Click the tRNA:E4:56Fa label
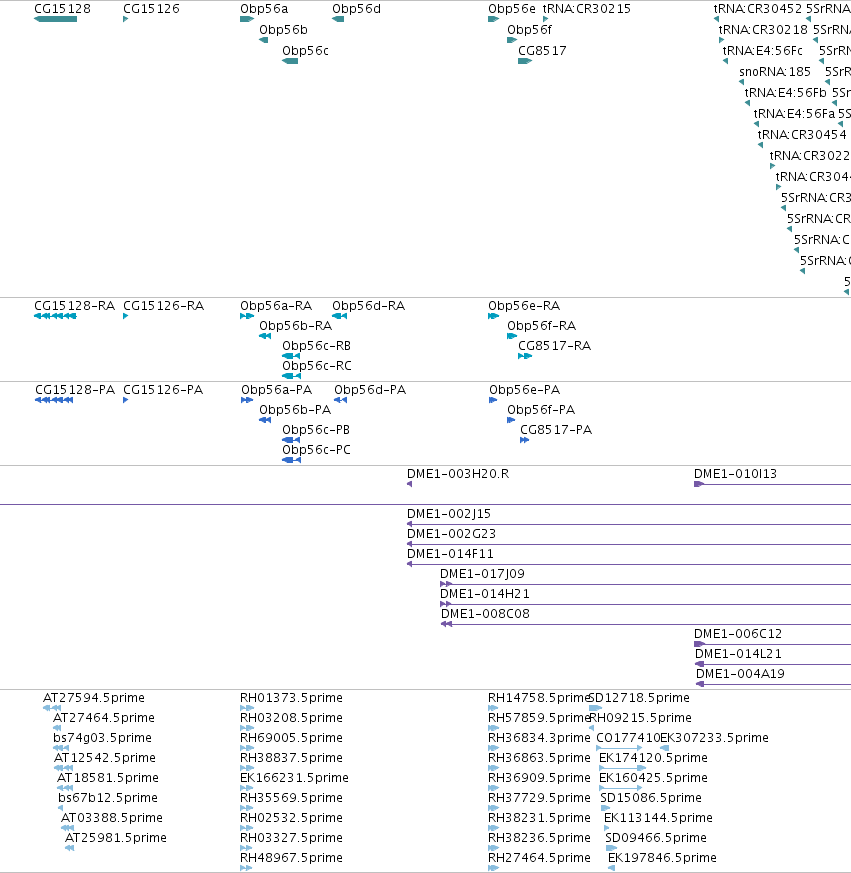851x873 pixels. tap(794, 114)
